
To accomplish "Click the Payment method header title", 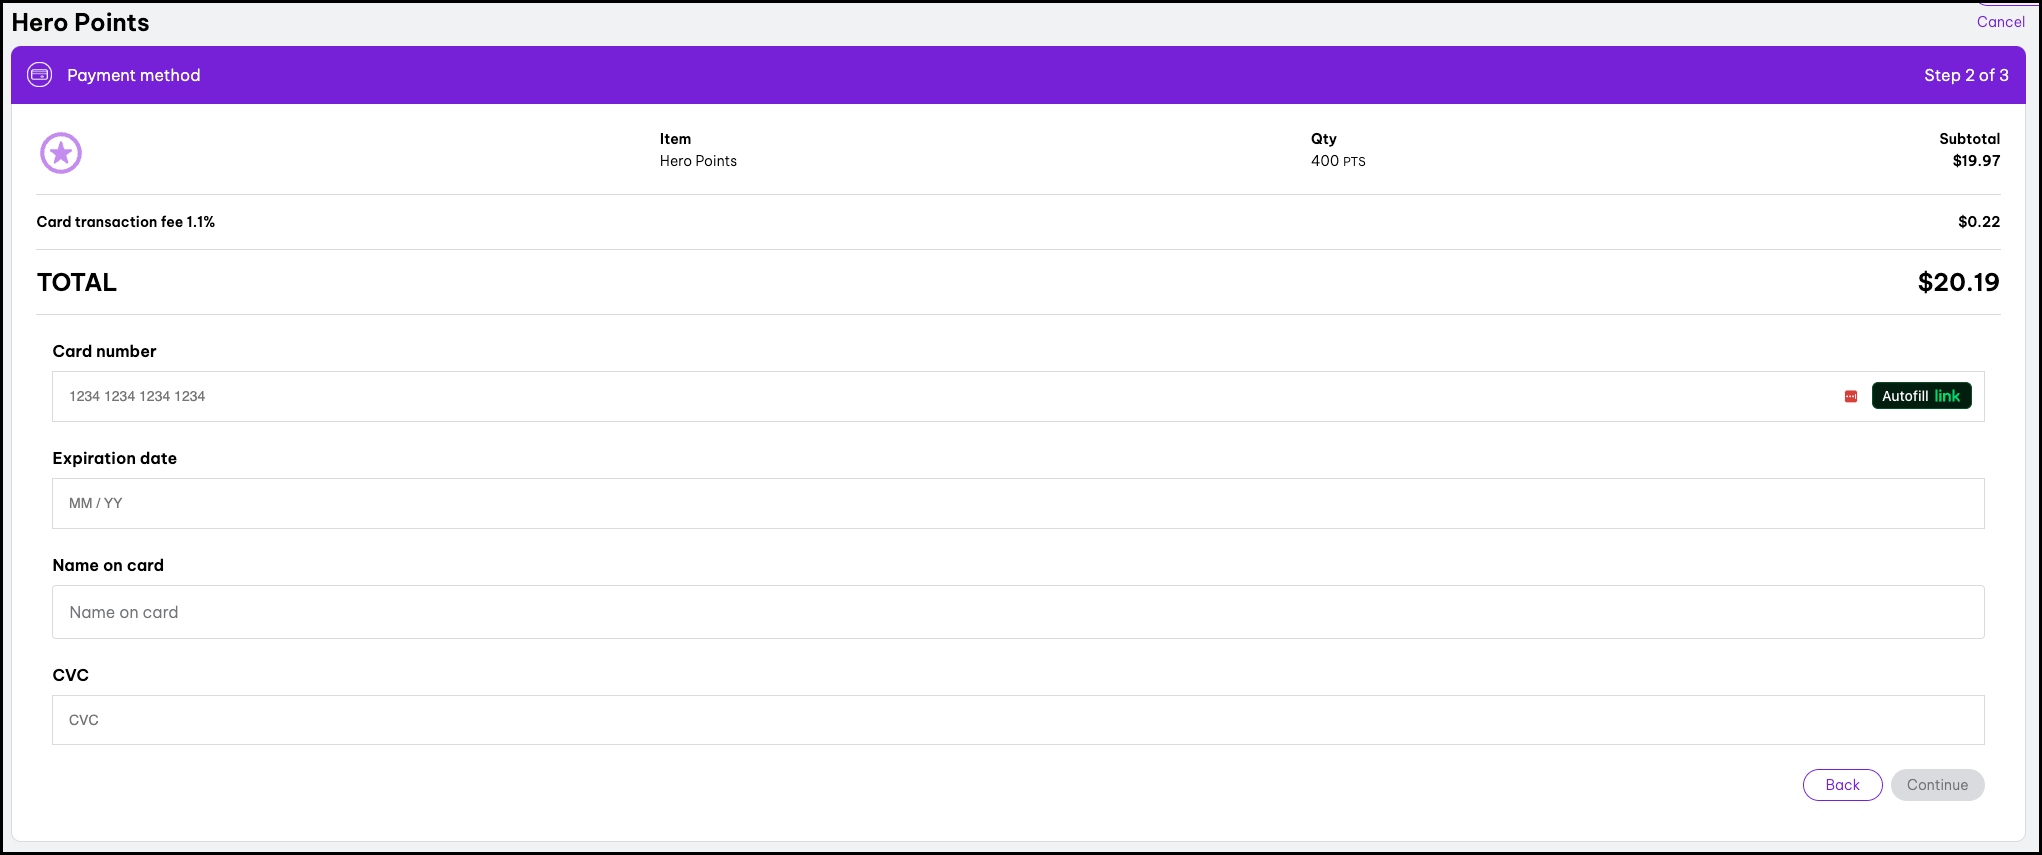I will click(x=134, y=75).
